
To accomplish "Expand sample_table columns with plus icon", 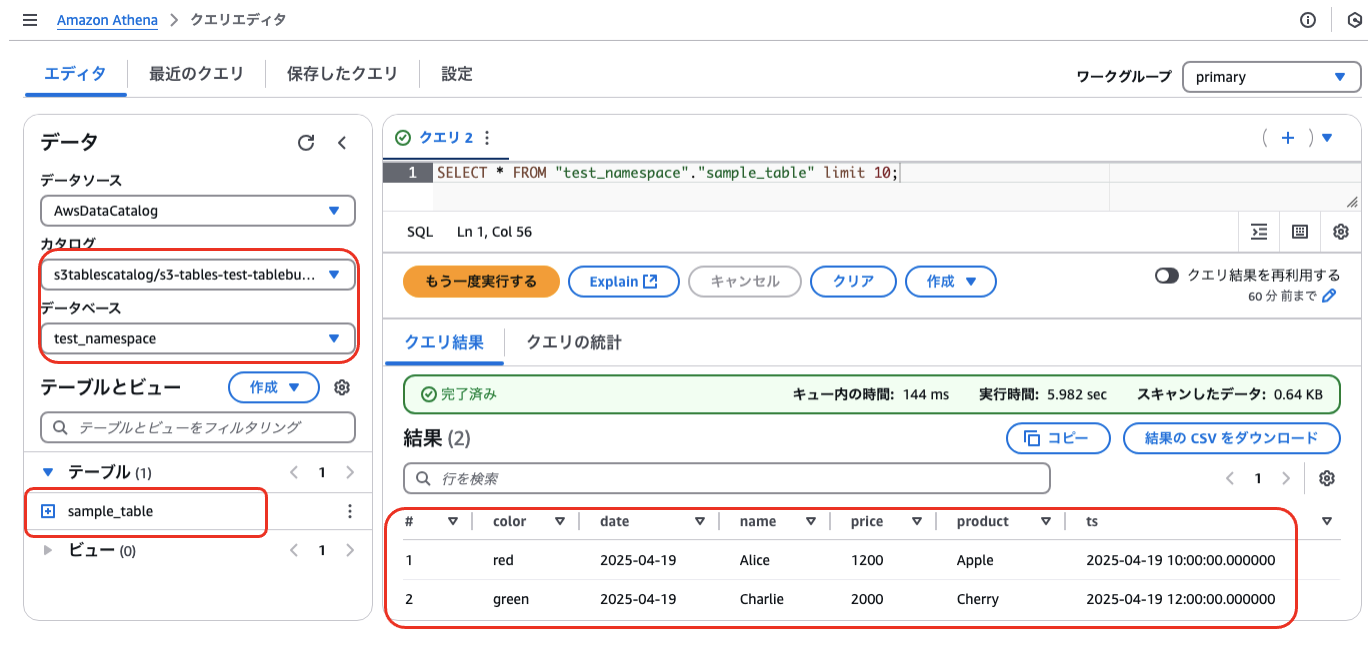I will [48, 511].
